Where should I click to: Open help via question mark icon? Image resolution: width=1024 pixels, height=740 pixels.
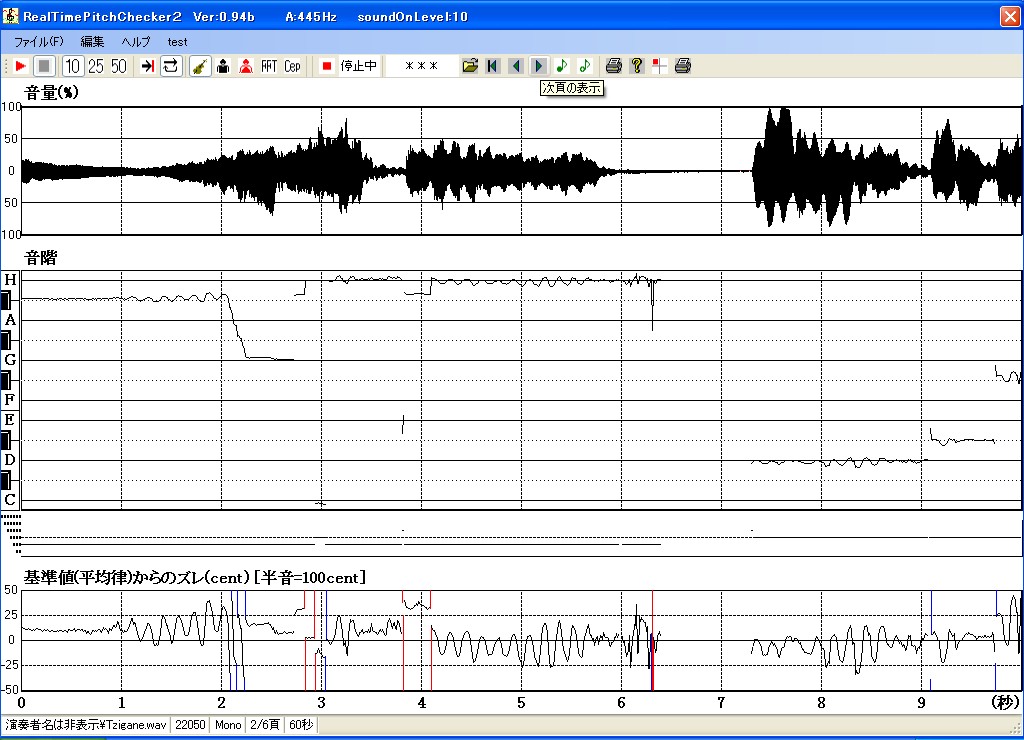point(637,66)
